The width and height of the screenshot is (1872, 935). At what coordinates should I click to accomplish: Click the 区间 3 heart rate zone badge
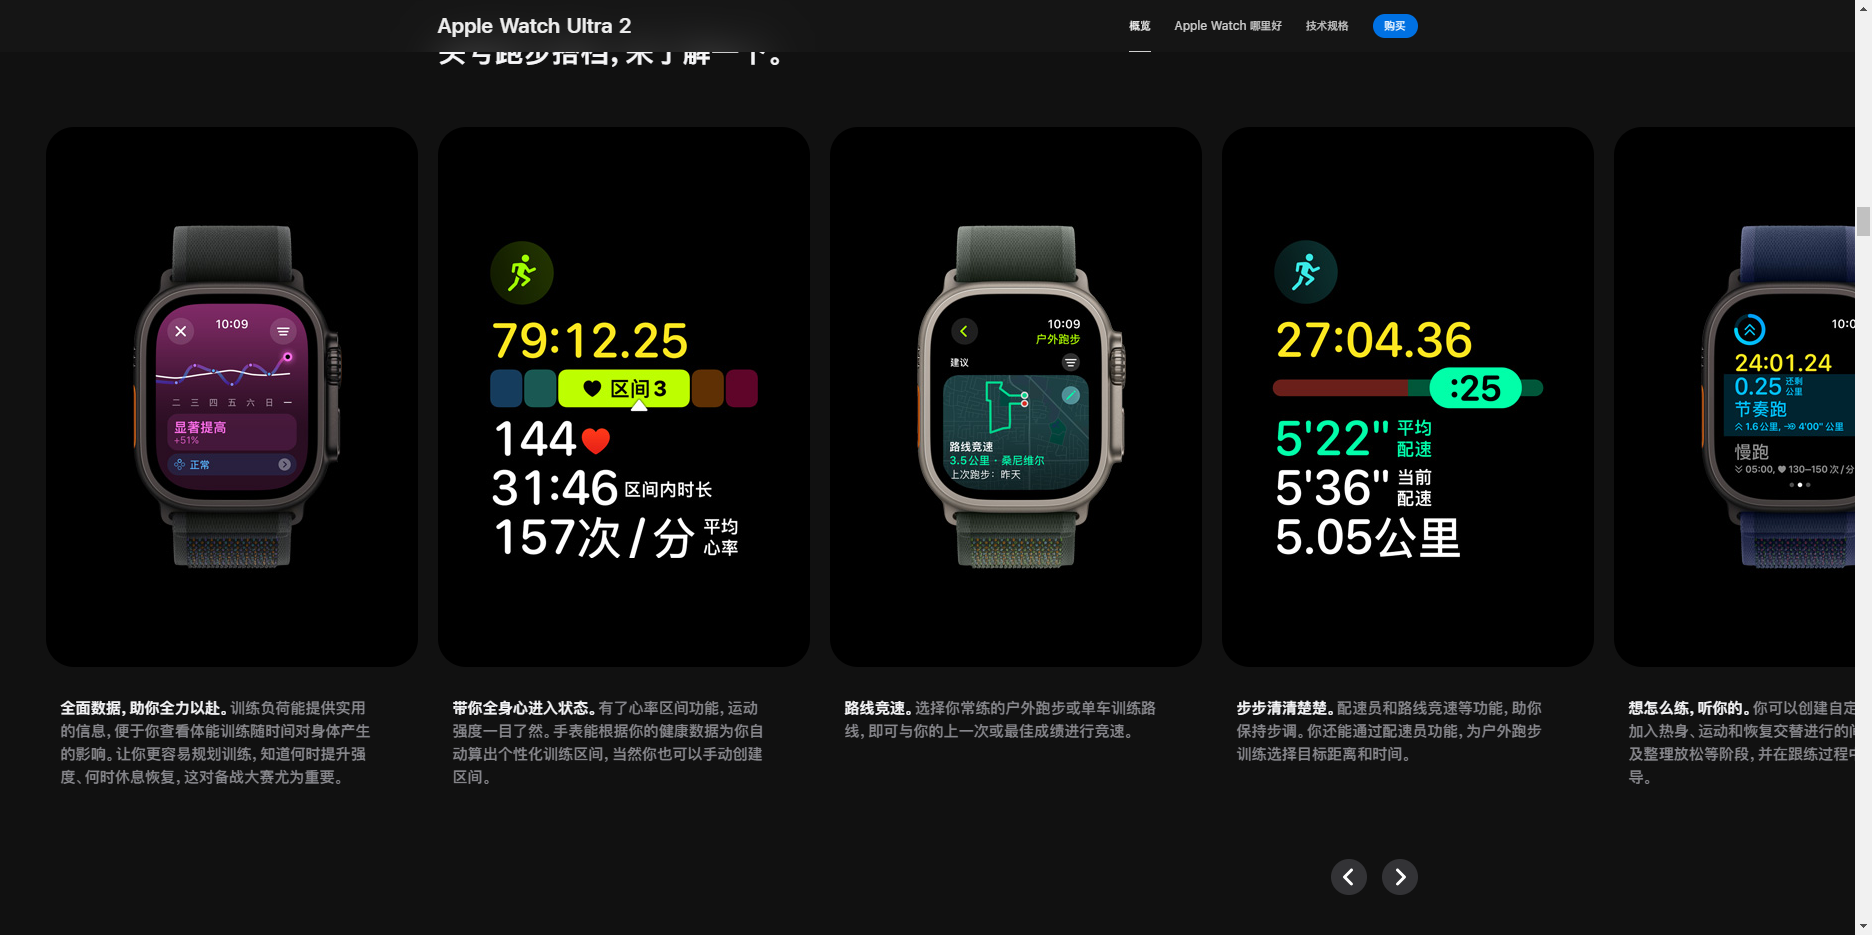(624, 388)
